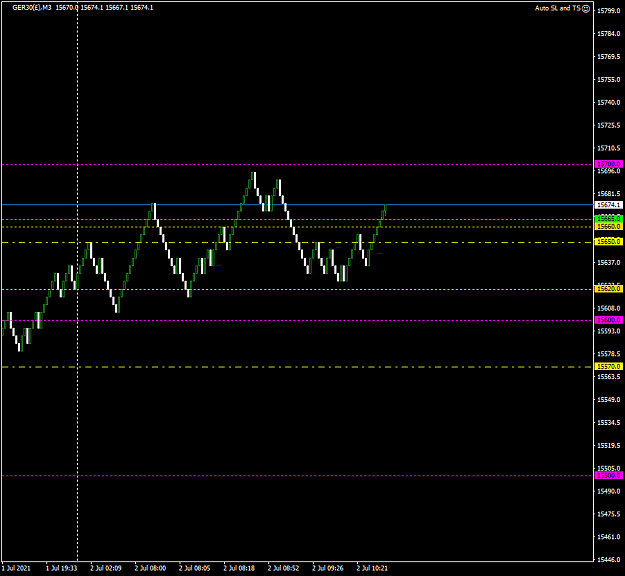Click the 15578.5 price scale value
This screenshot has height=576, width=625.
tap(609, 354)
